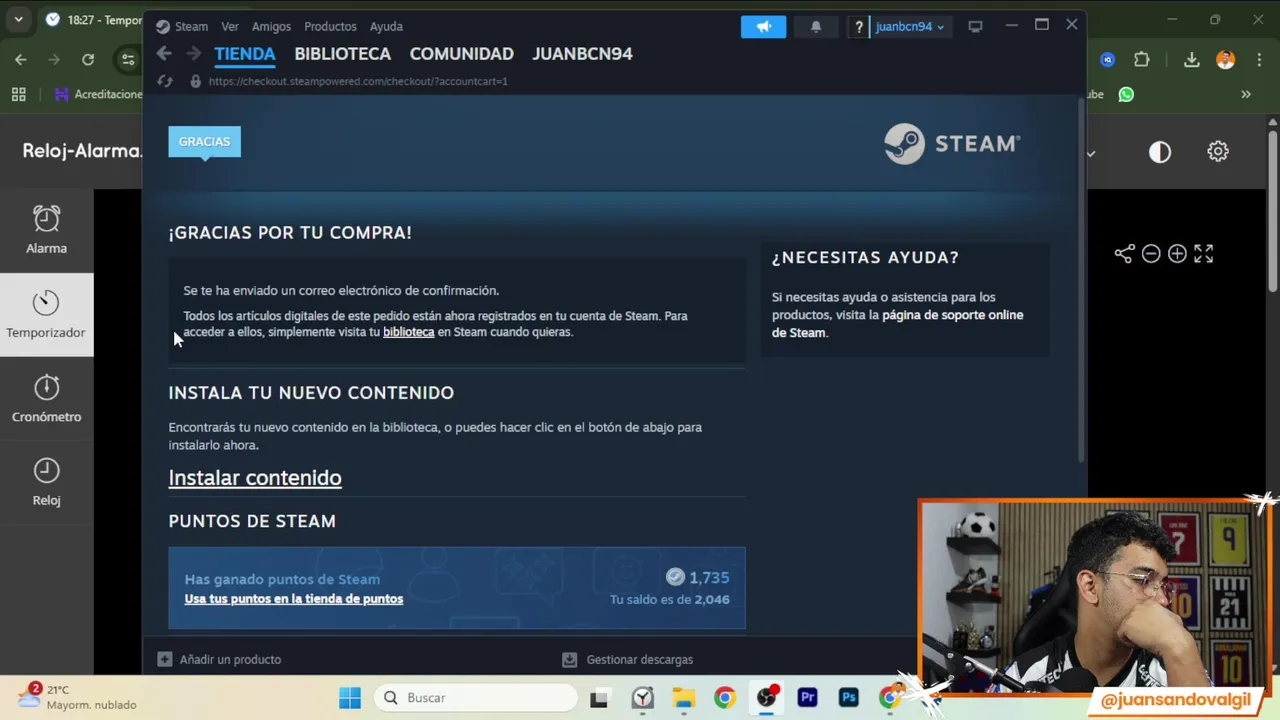Click Chrome back arrow
The height and width of the screenshot is (720, 1280).
point(21,60)
